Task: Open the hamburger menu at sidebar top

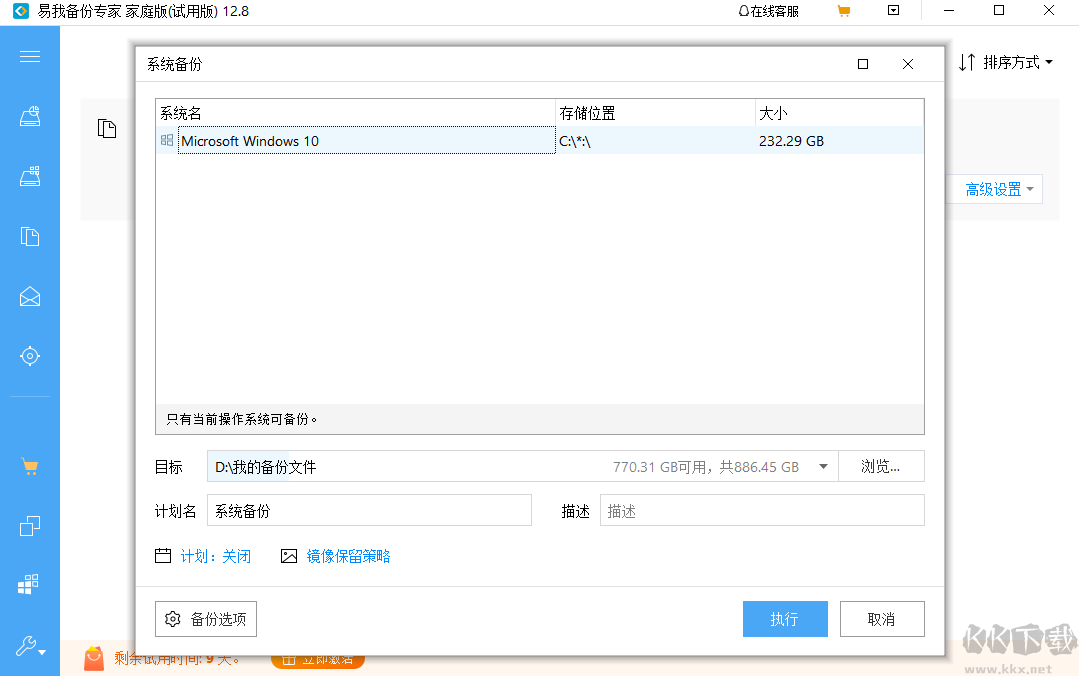Action: coord(29,56)
